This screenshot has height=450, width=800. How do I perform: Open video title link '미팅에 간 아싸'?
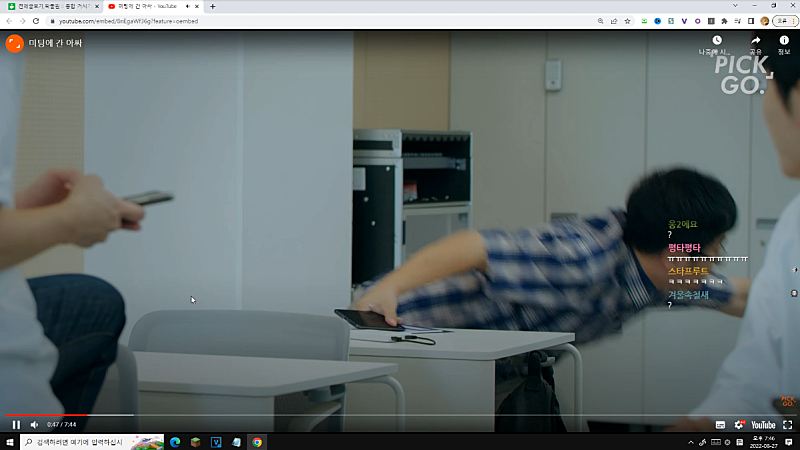55,43
